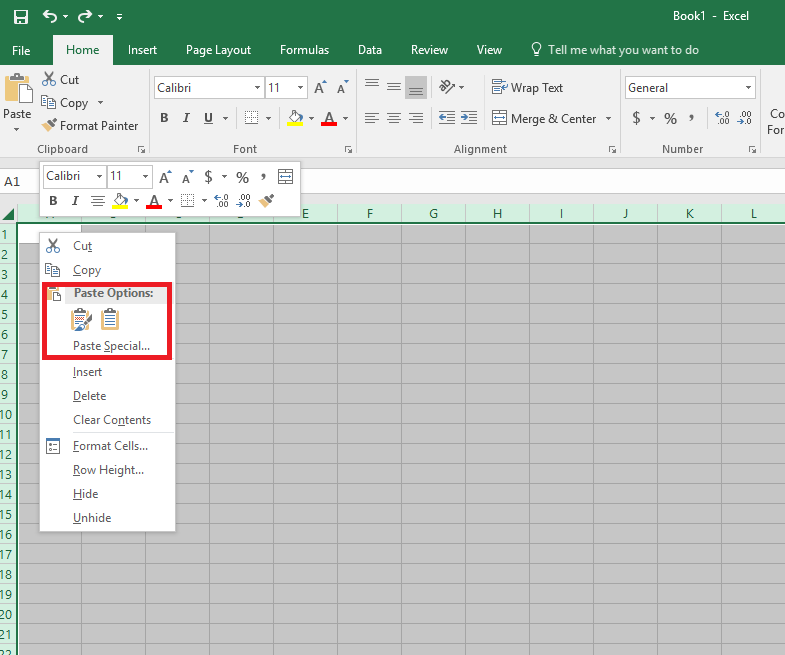Click the Merge & Center button
The image size is (785, 655).
544,119
